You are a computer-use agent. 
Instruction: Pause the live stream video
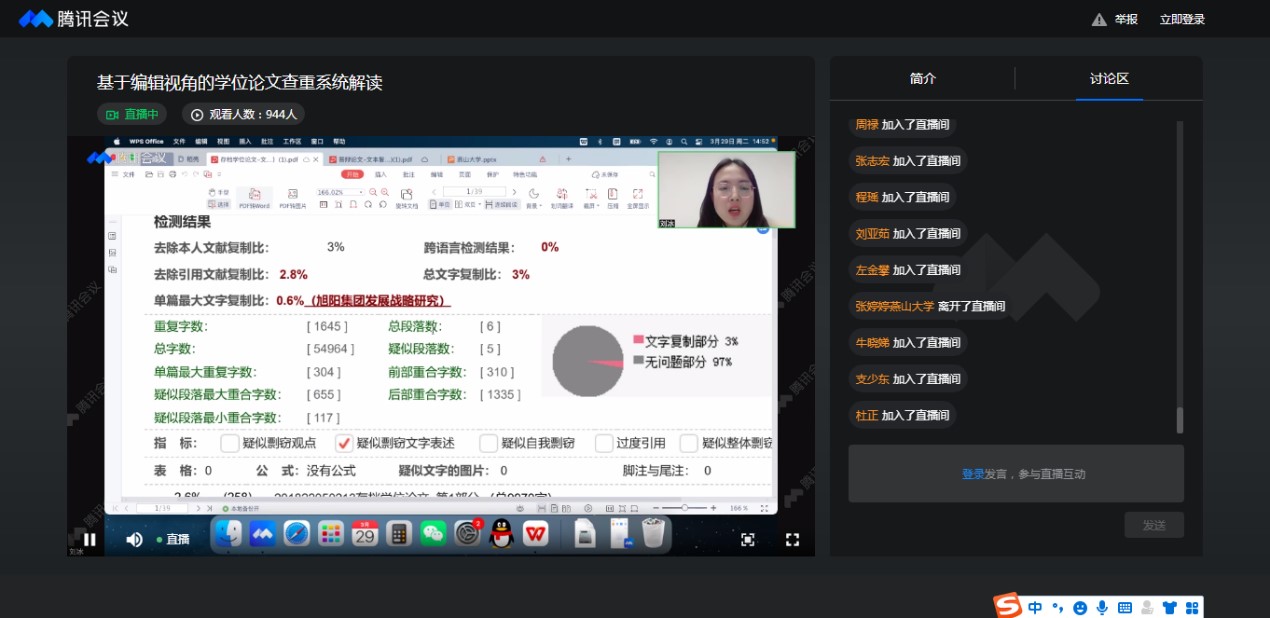click(90, 540)
